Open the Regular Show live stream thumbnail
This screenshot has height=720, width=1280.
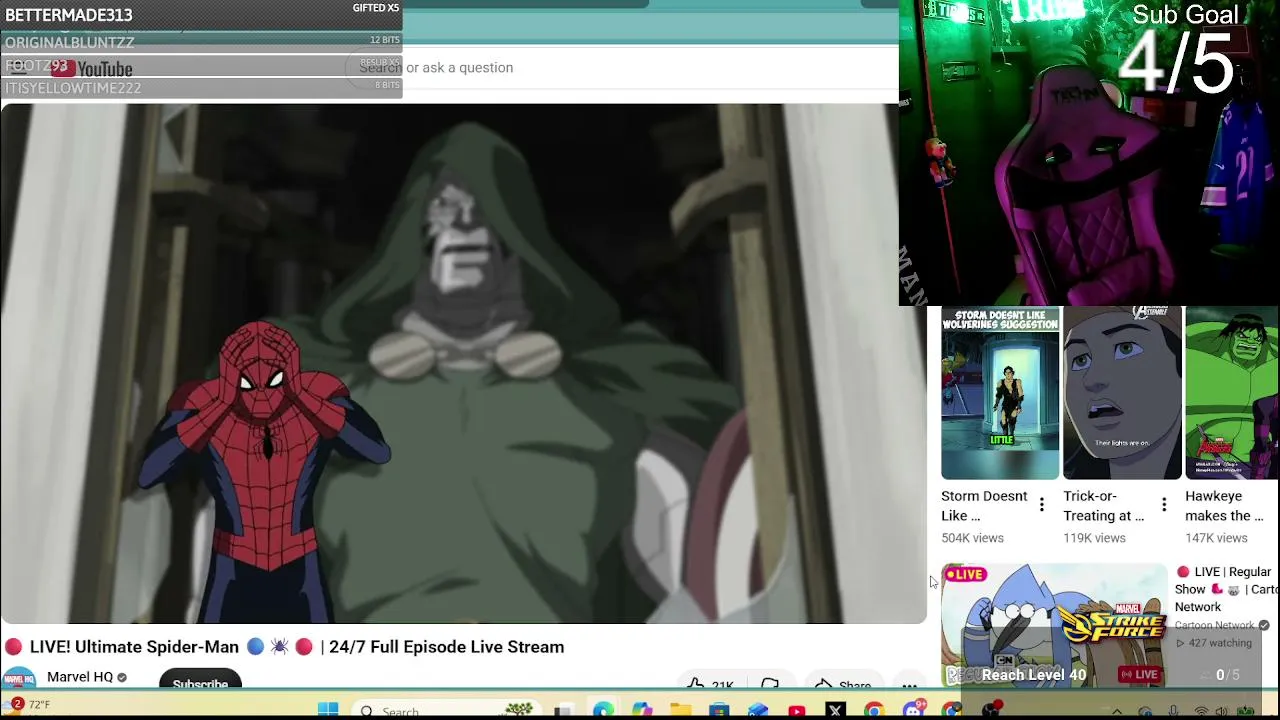pyautogui.click(x=1054, y=626)
